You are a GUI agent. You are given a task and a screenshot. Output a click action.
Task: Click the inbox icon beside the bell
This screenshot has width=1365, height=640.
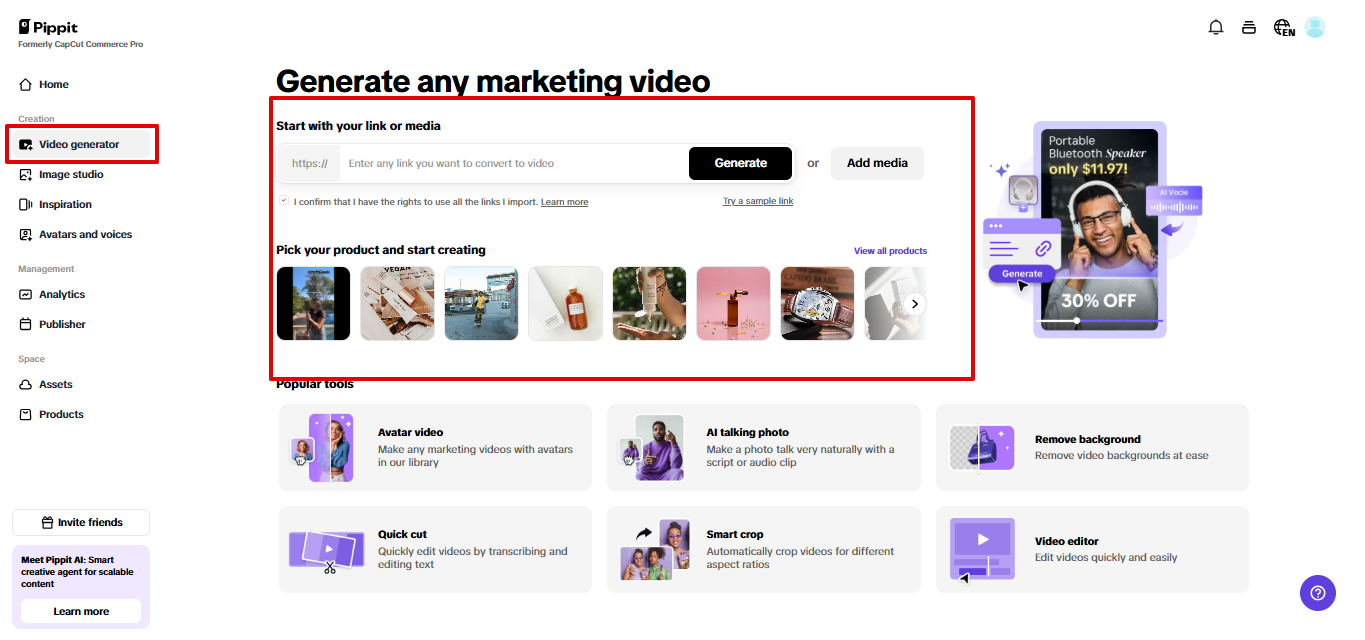pyautogui.click(x=1249, y=27)
